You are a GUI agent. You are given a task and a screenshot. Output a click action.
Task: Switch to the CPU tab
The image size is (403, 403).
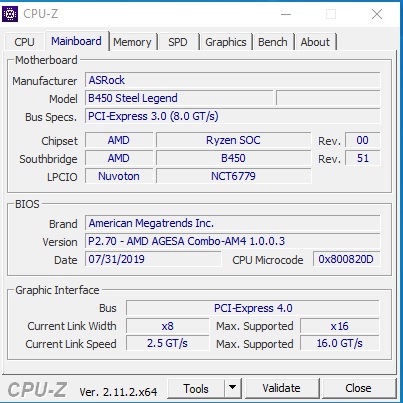click(x=24, y=42)
